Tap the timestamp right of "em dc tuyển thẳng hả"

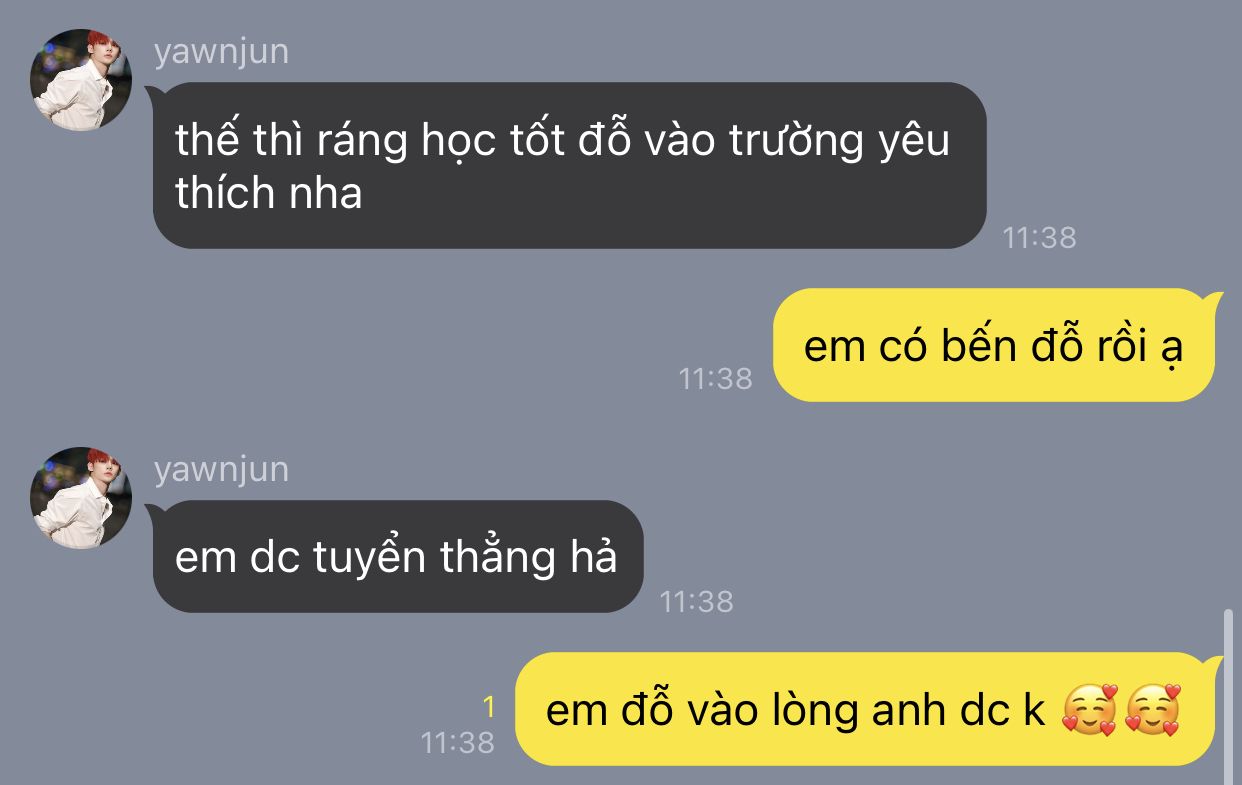click(x=697, y=601)
